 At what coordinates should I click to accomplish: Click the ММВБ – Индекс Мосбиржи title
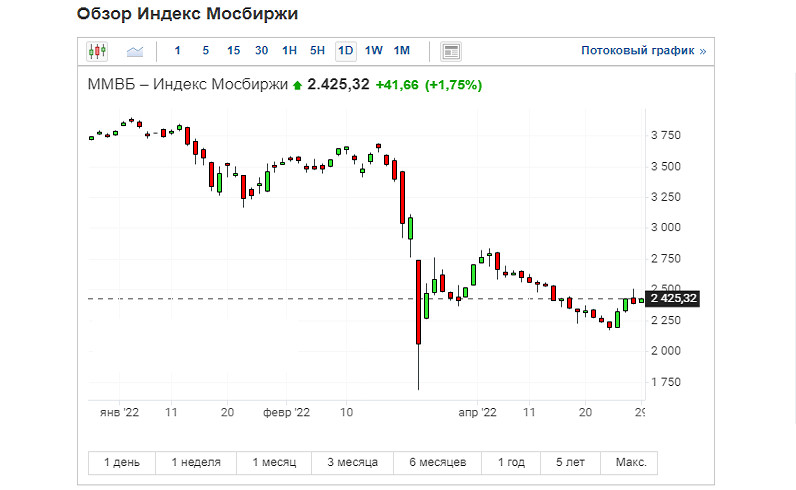click(x=187, y=84)
